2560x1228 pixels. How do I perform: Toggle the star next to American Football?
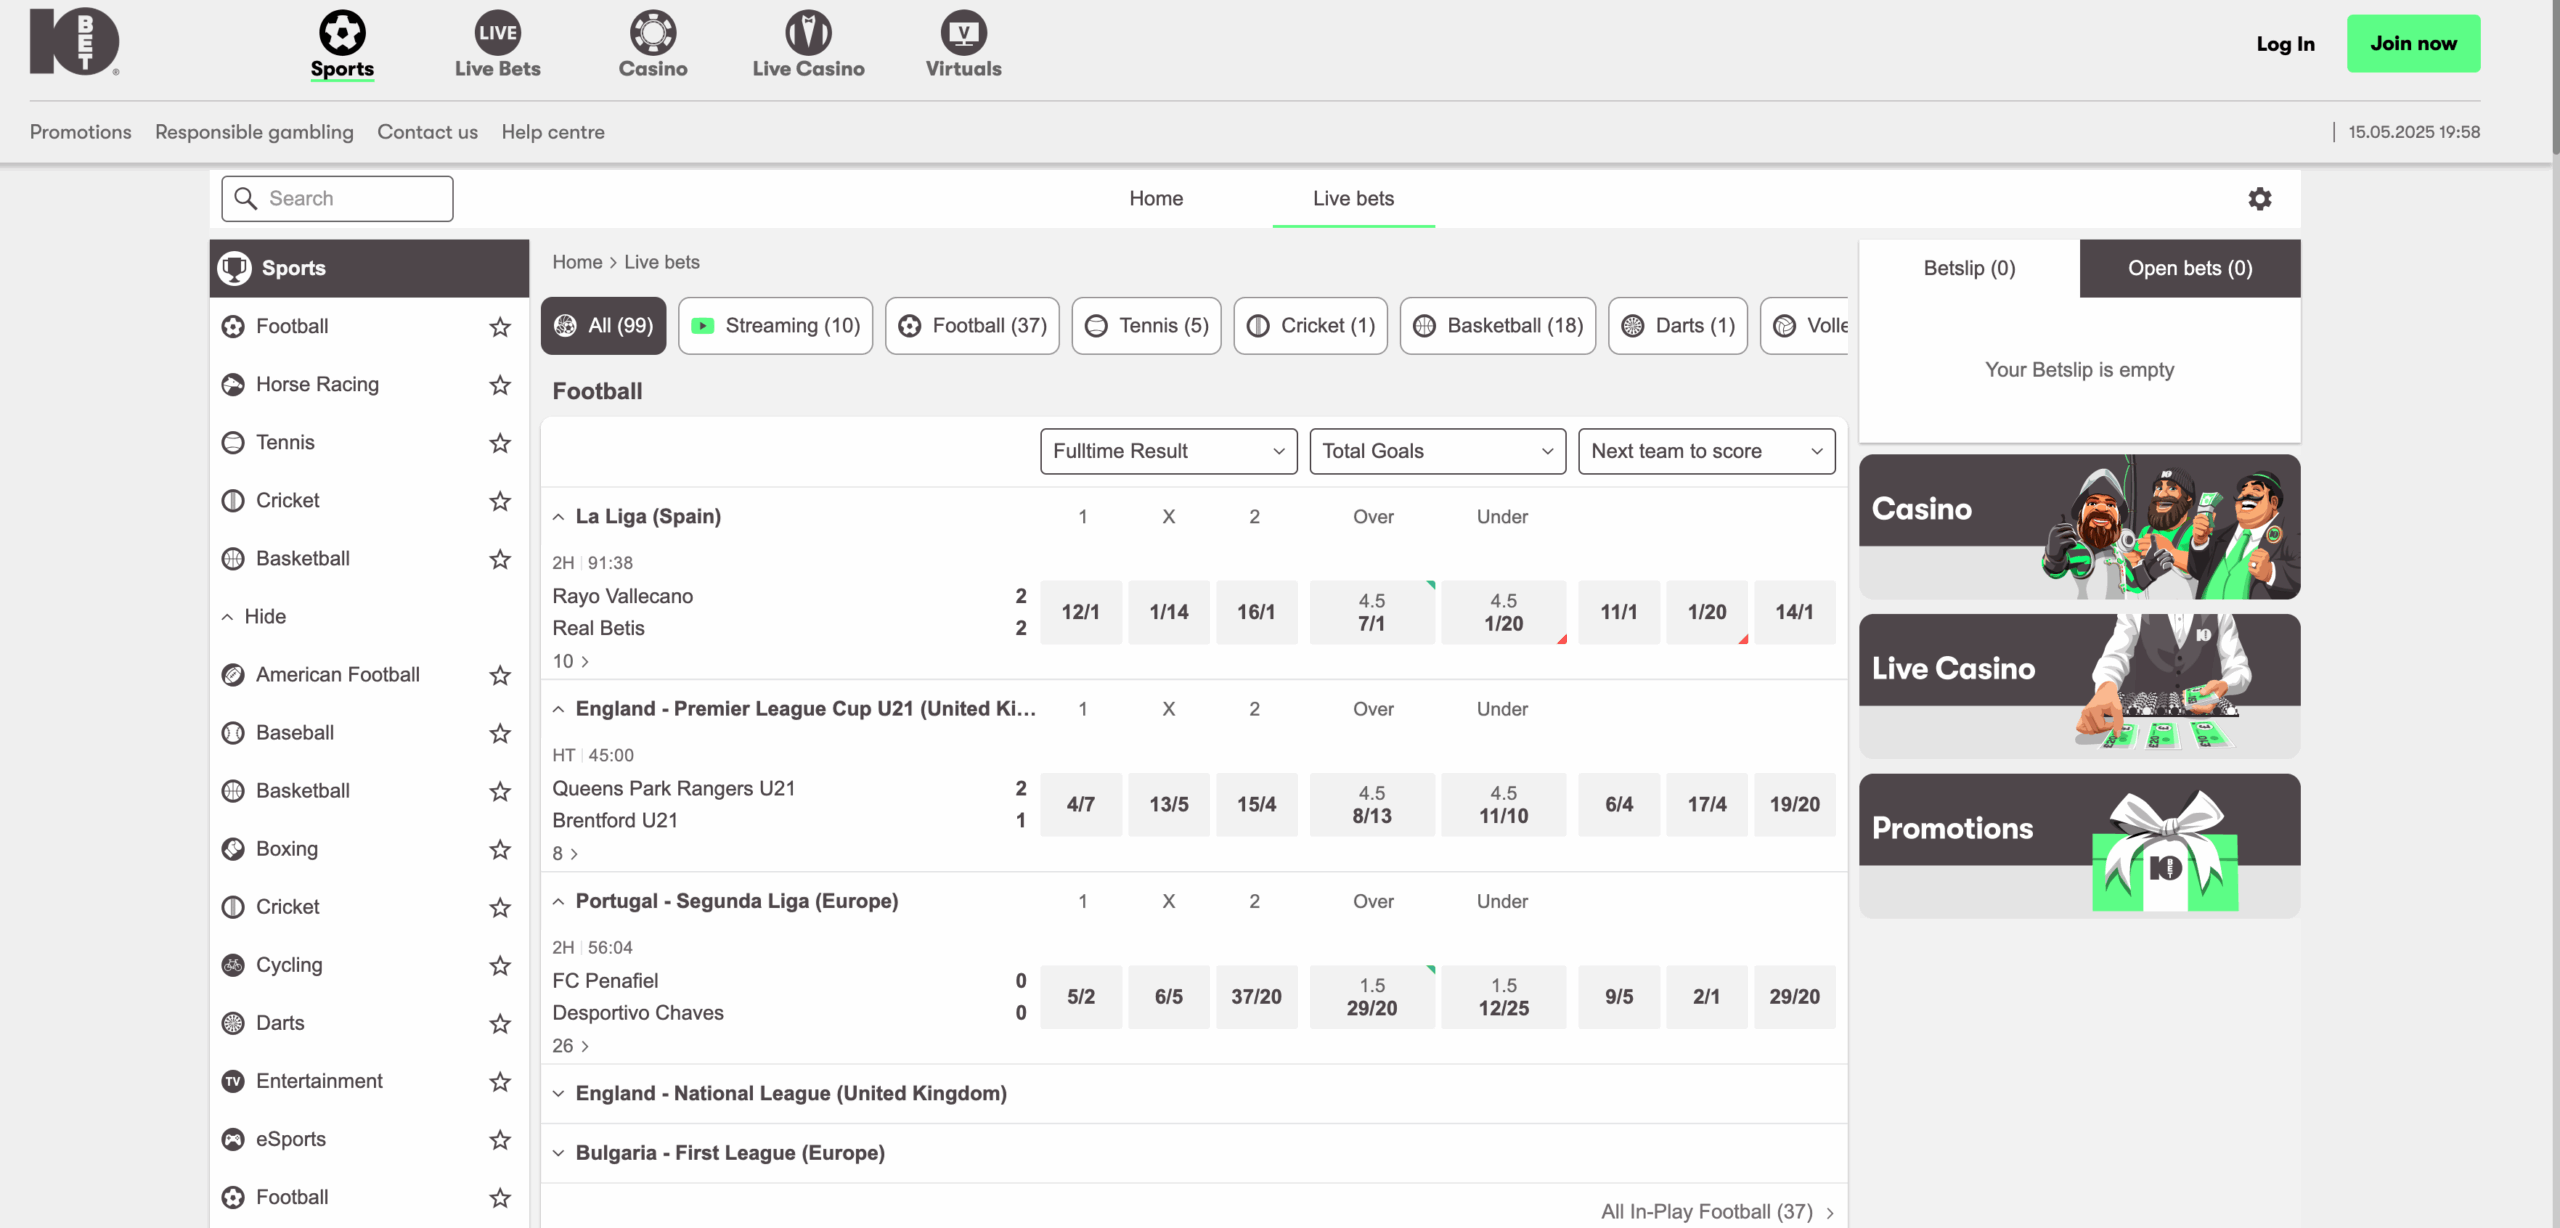pyautogui.click(x=500, y=674)
